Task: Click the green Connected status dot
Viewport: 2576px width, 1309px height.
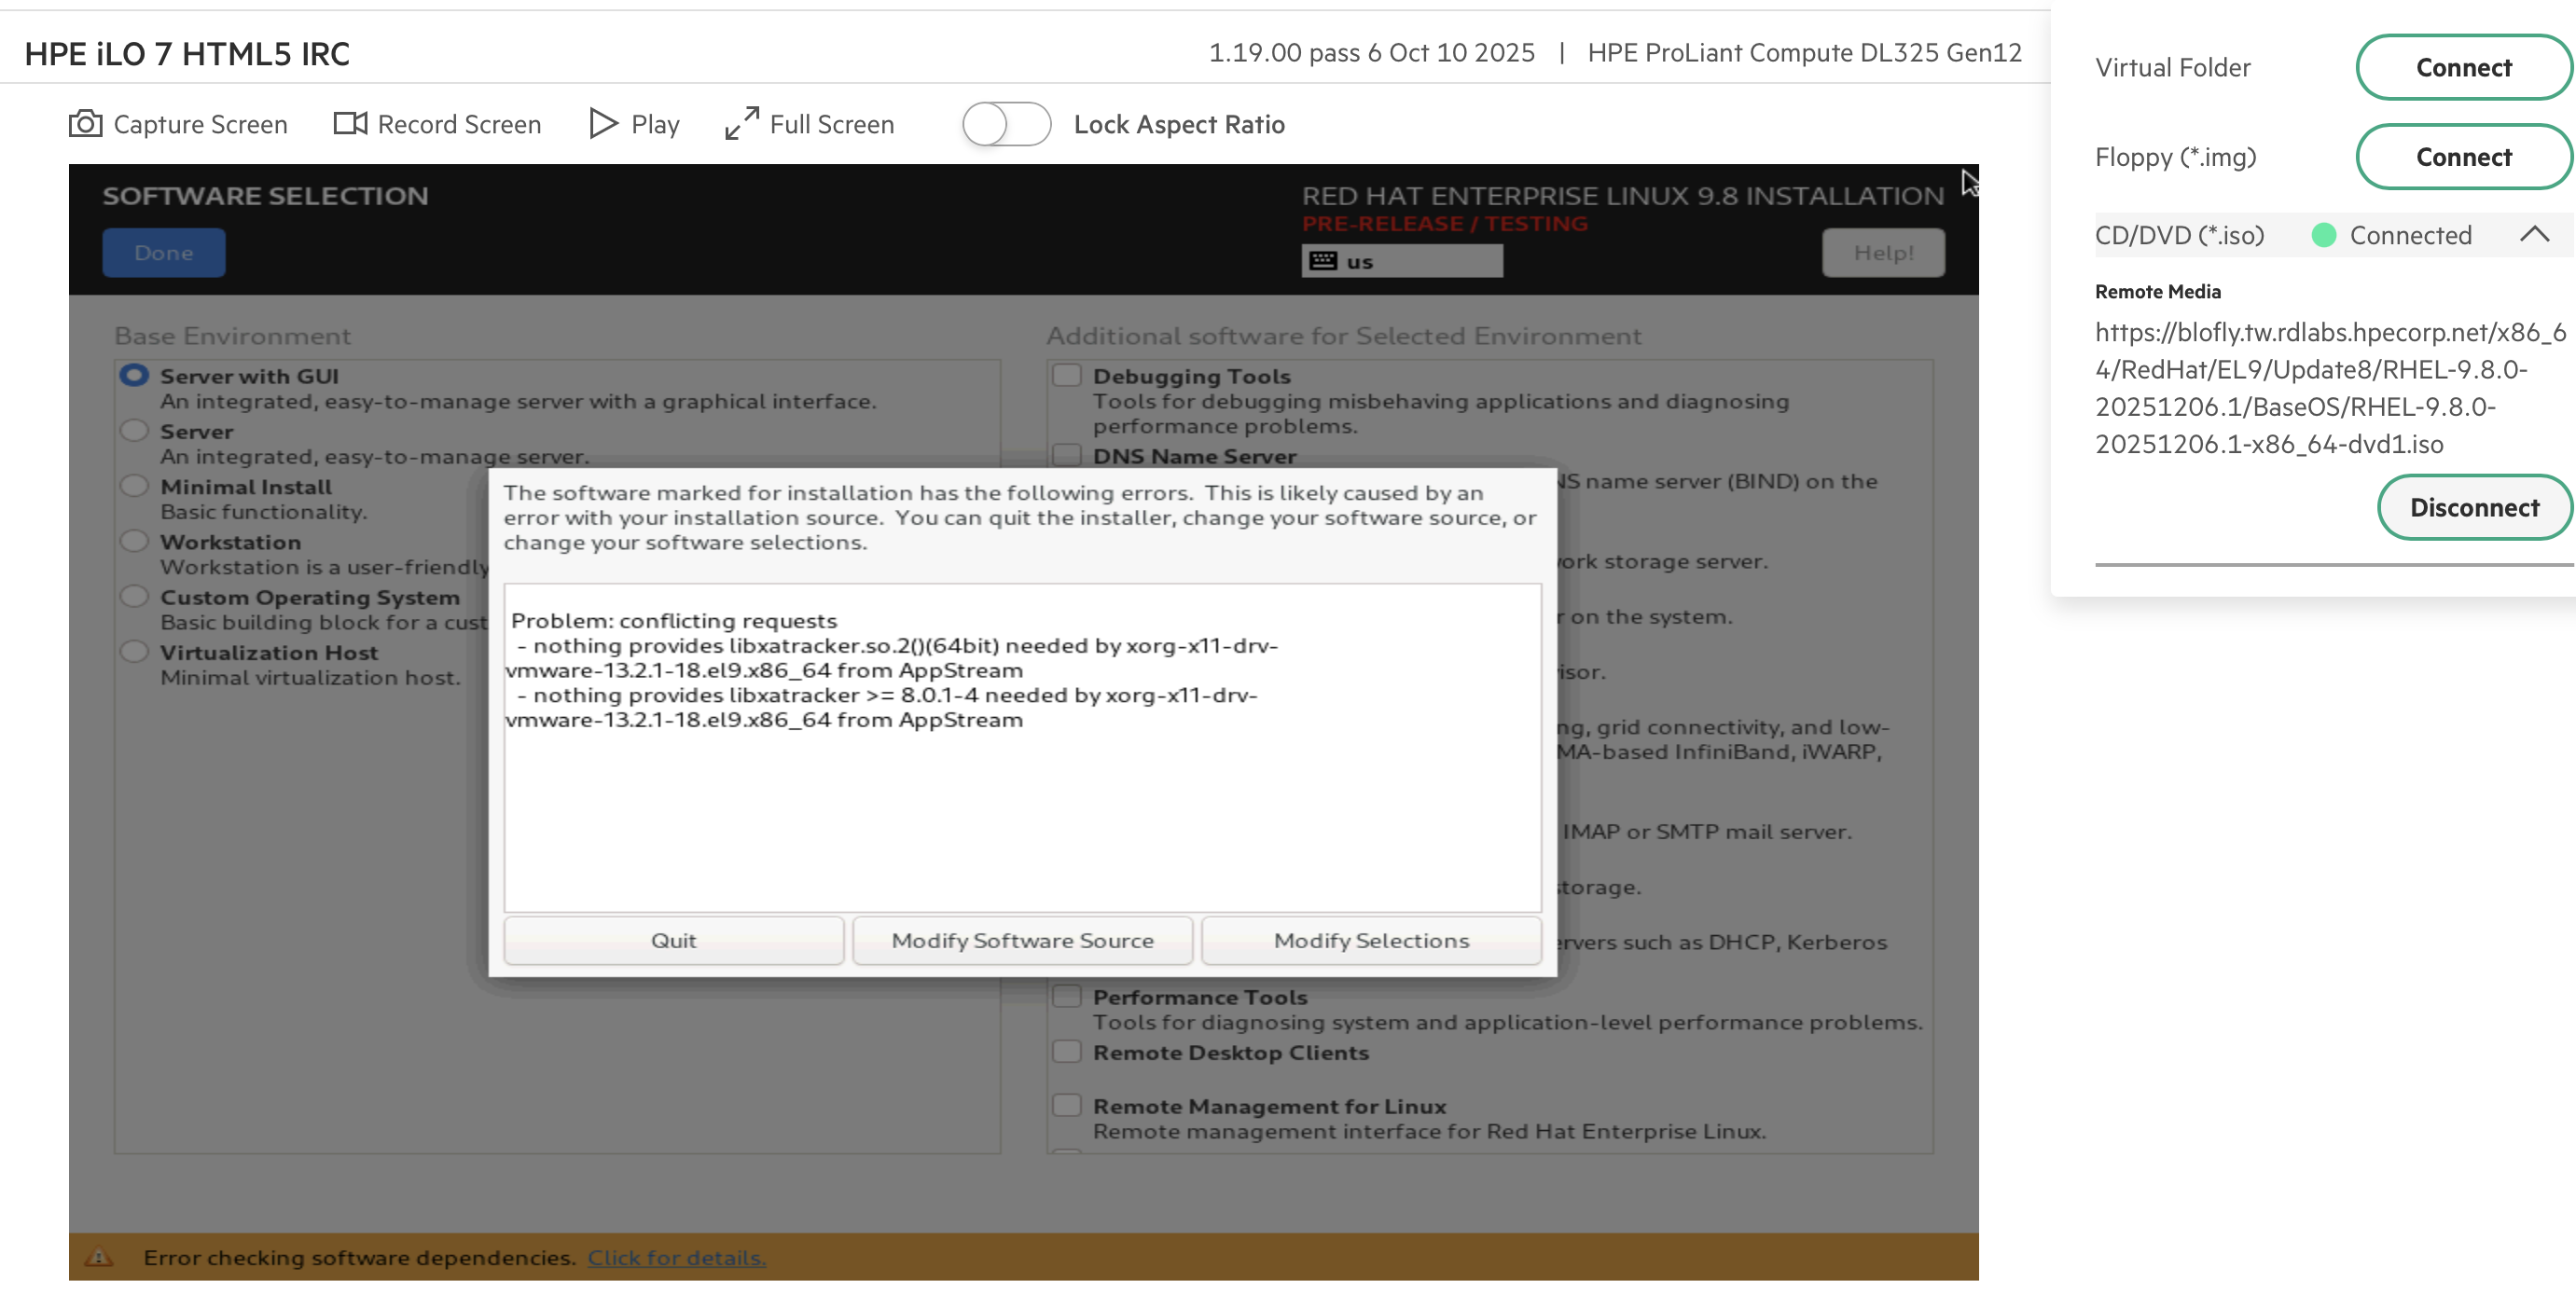Action: click(2324, 235)
